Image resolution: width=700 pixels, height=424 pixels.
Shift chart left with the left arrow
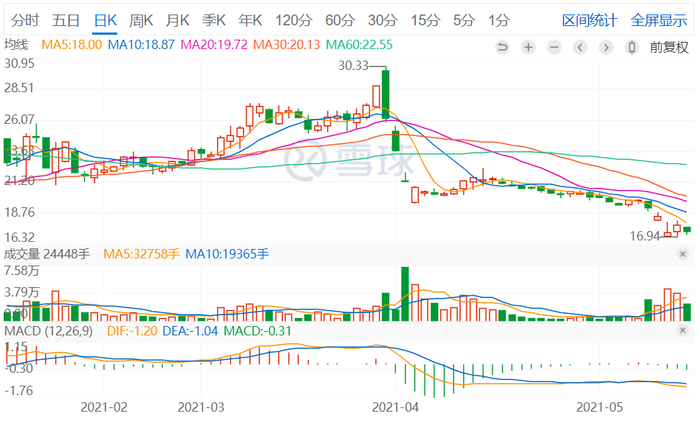pyautogui.click(x=580, y=47)
